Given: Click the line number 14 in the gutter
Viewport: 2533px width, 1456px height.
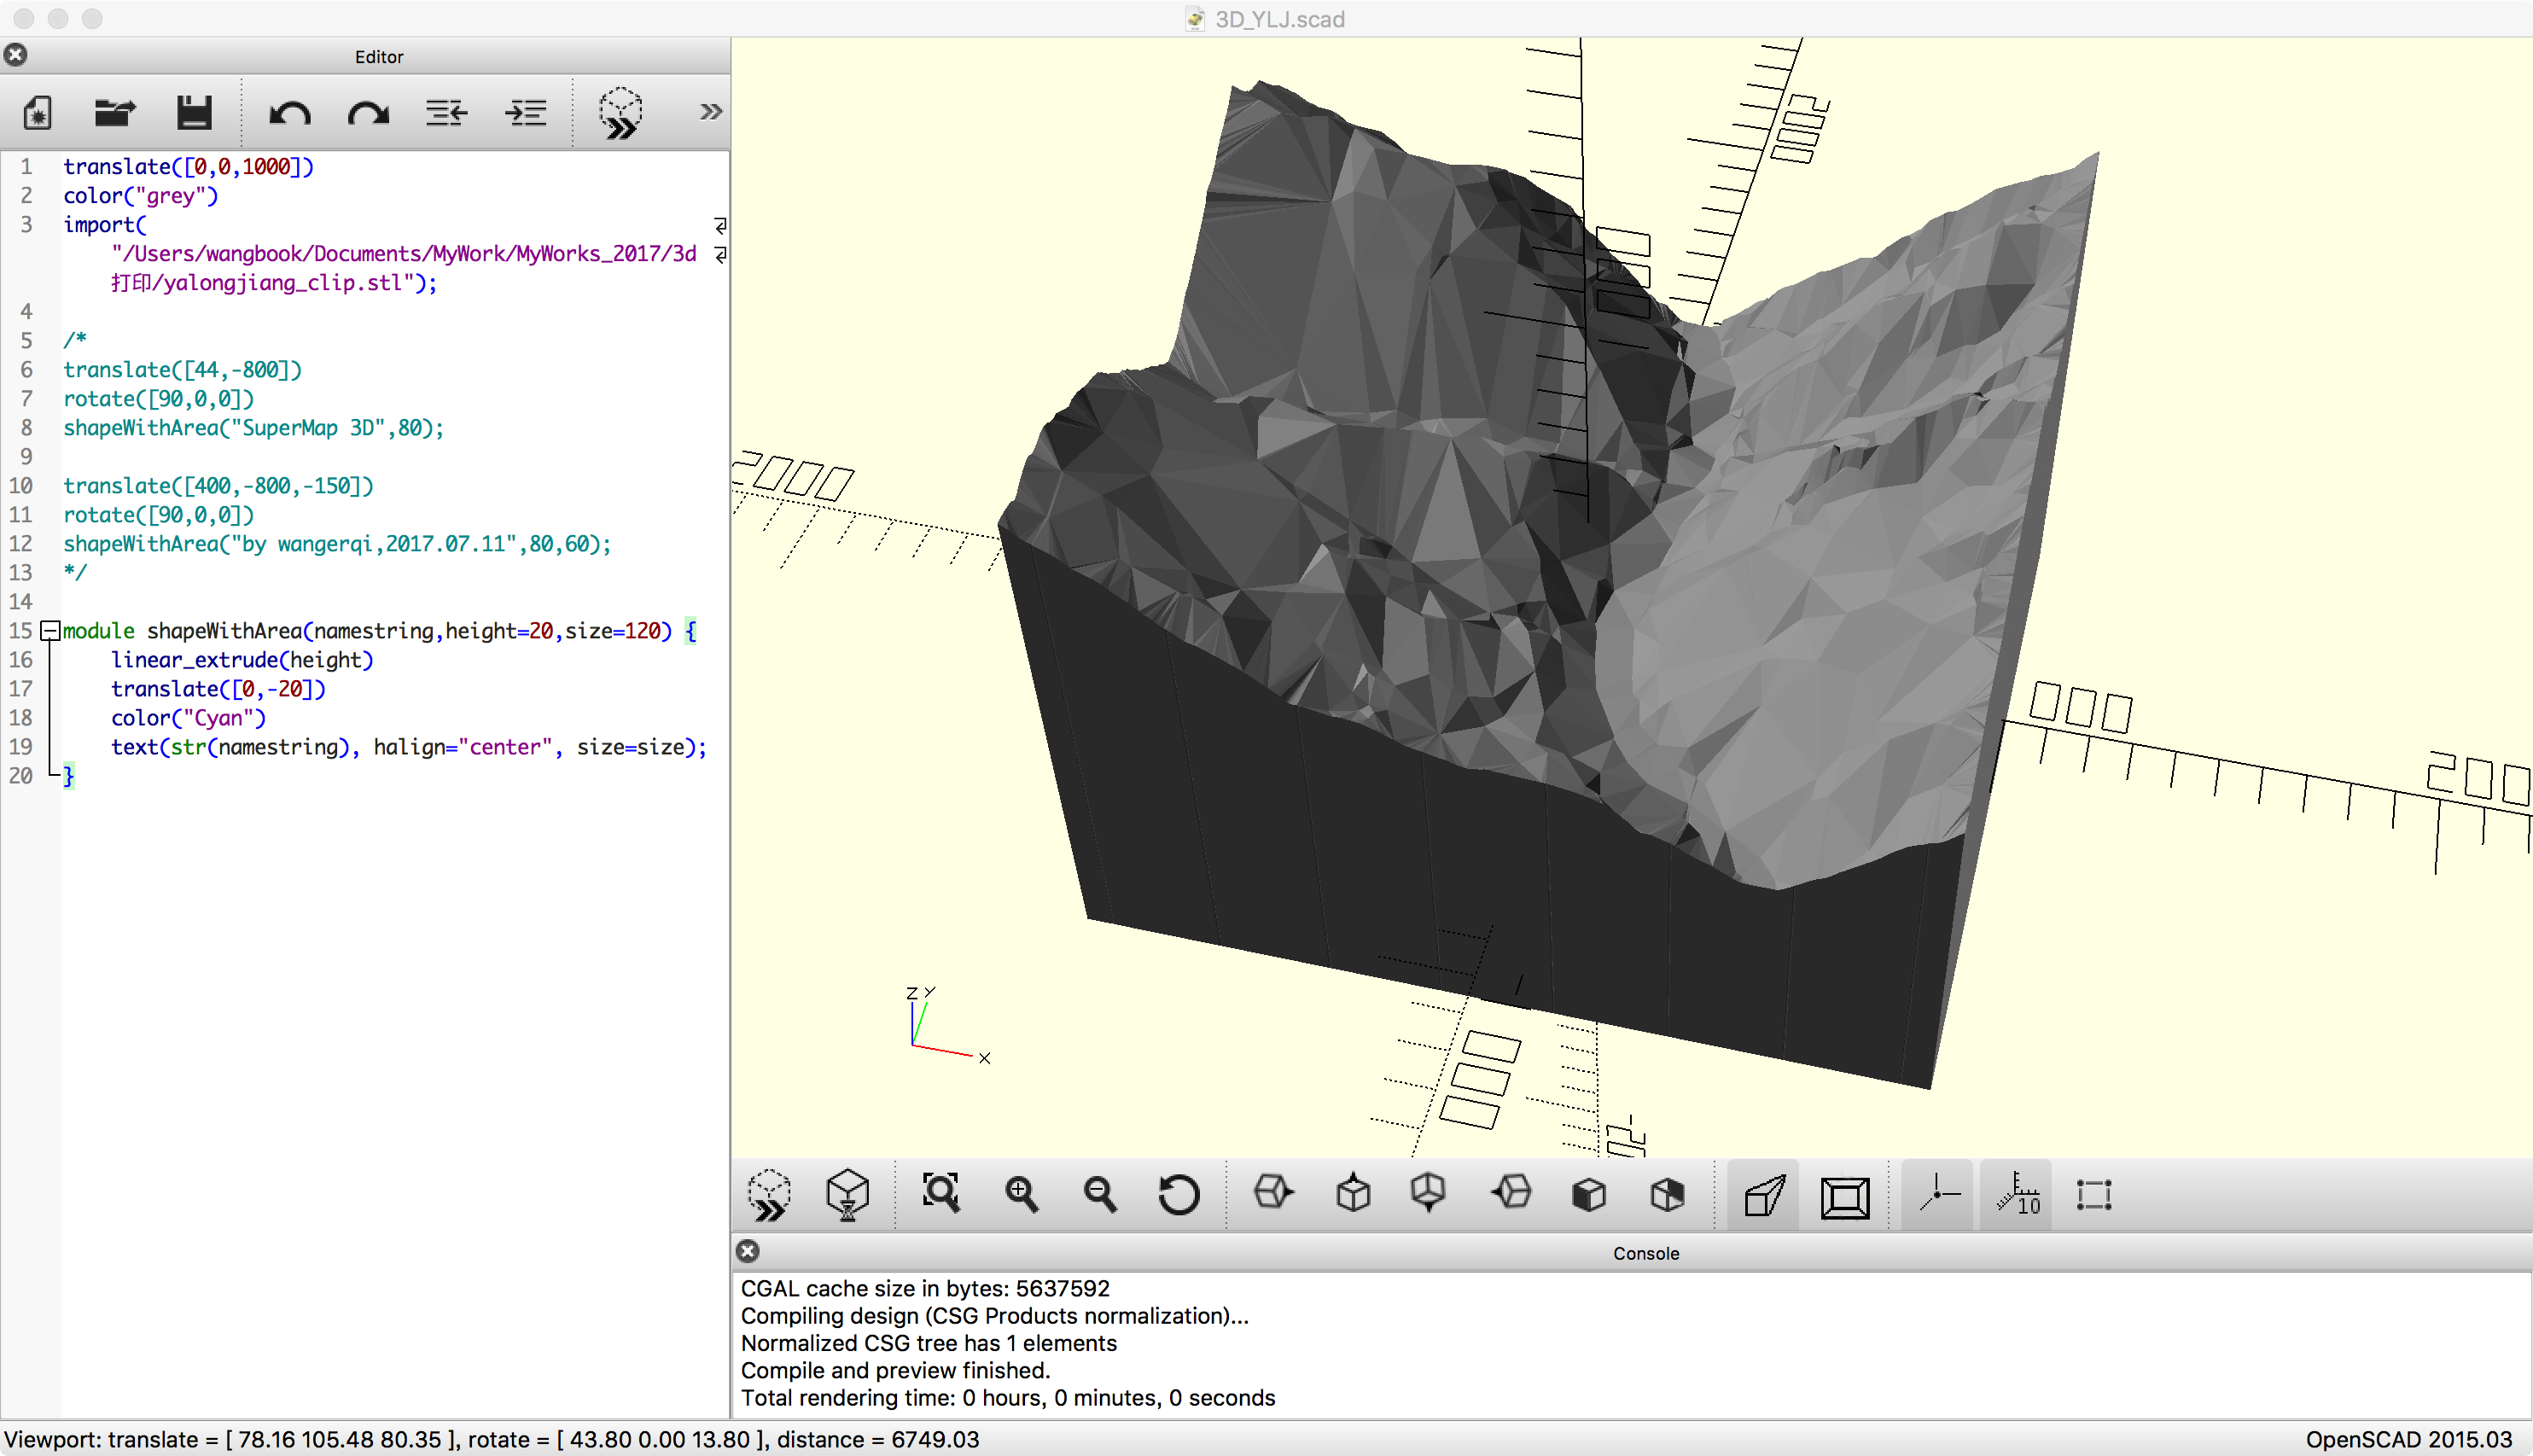Looking at the screenshot, I should (21, 602).
